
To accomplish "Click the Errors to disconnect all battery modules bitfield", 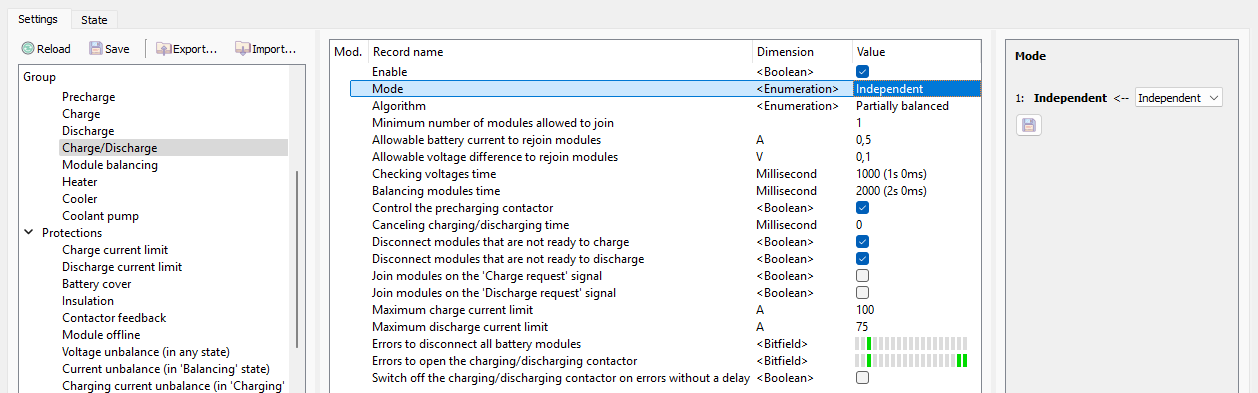I will click(x=911, y=344).
